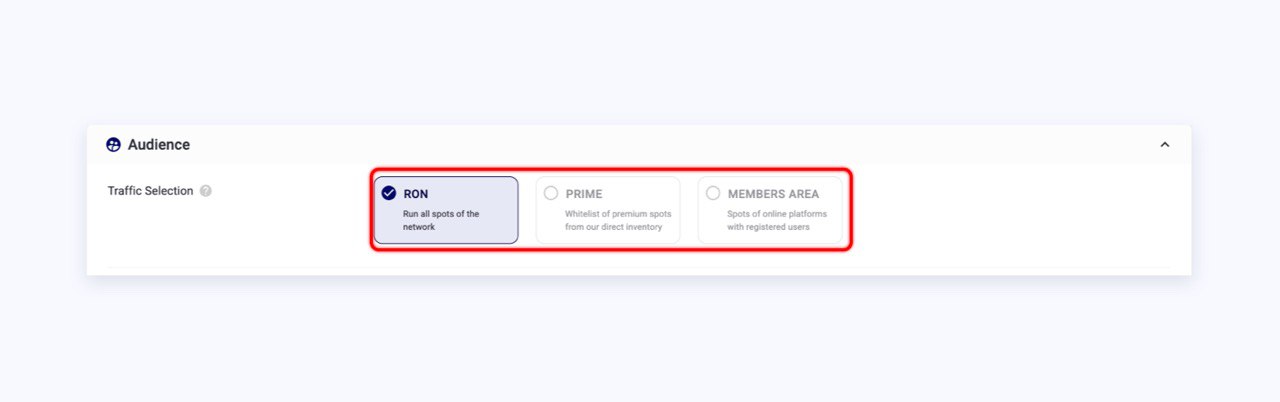Click the Traffic Selection label
The height and width of the screenshot is (402, 1280).
(x=150, y=191)
